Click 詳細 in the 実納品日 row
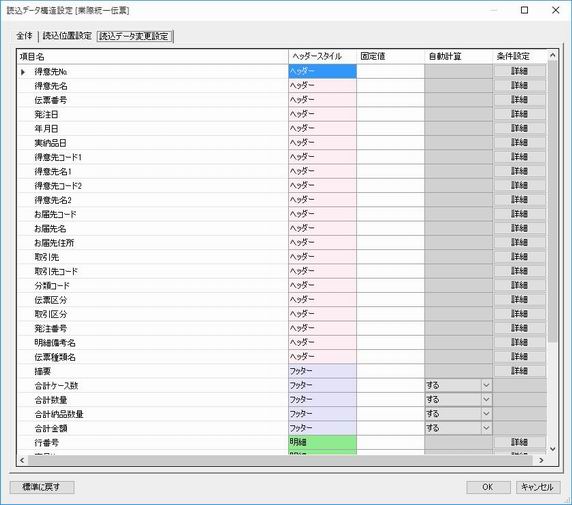The image size is (572, 505). pyautogui.click(x=519, y=142)
